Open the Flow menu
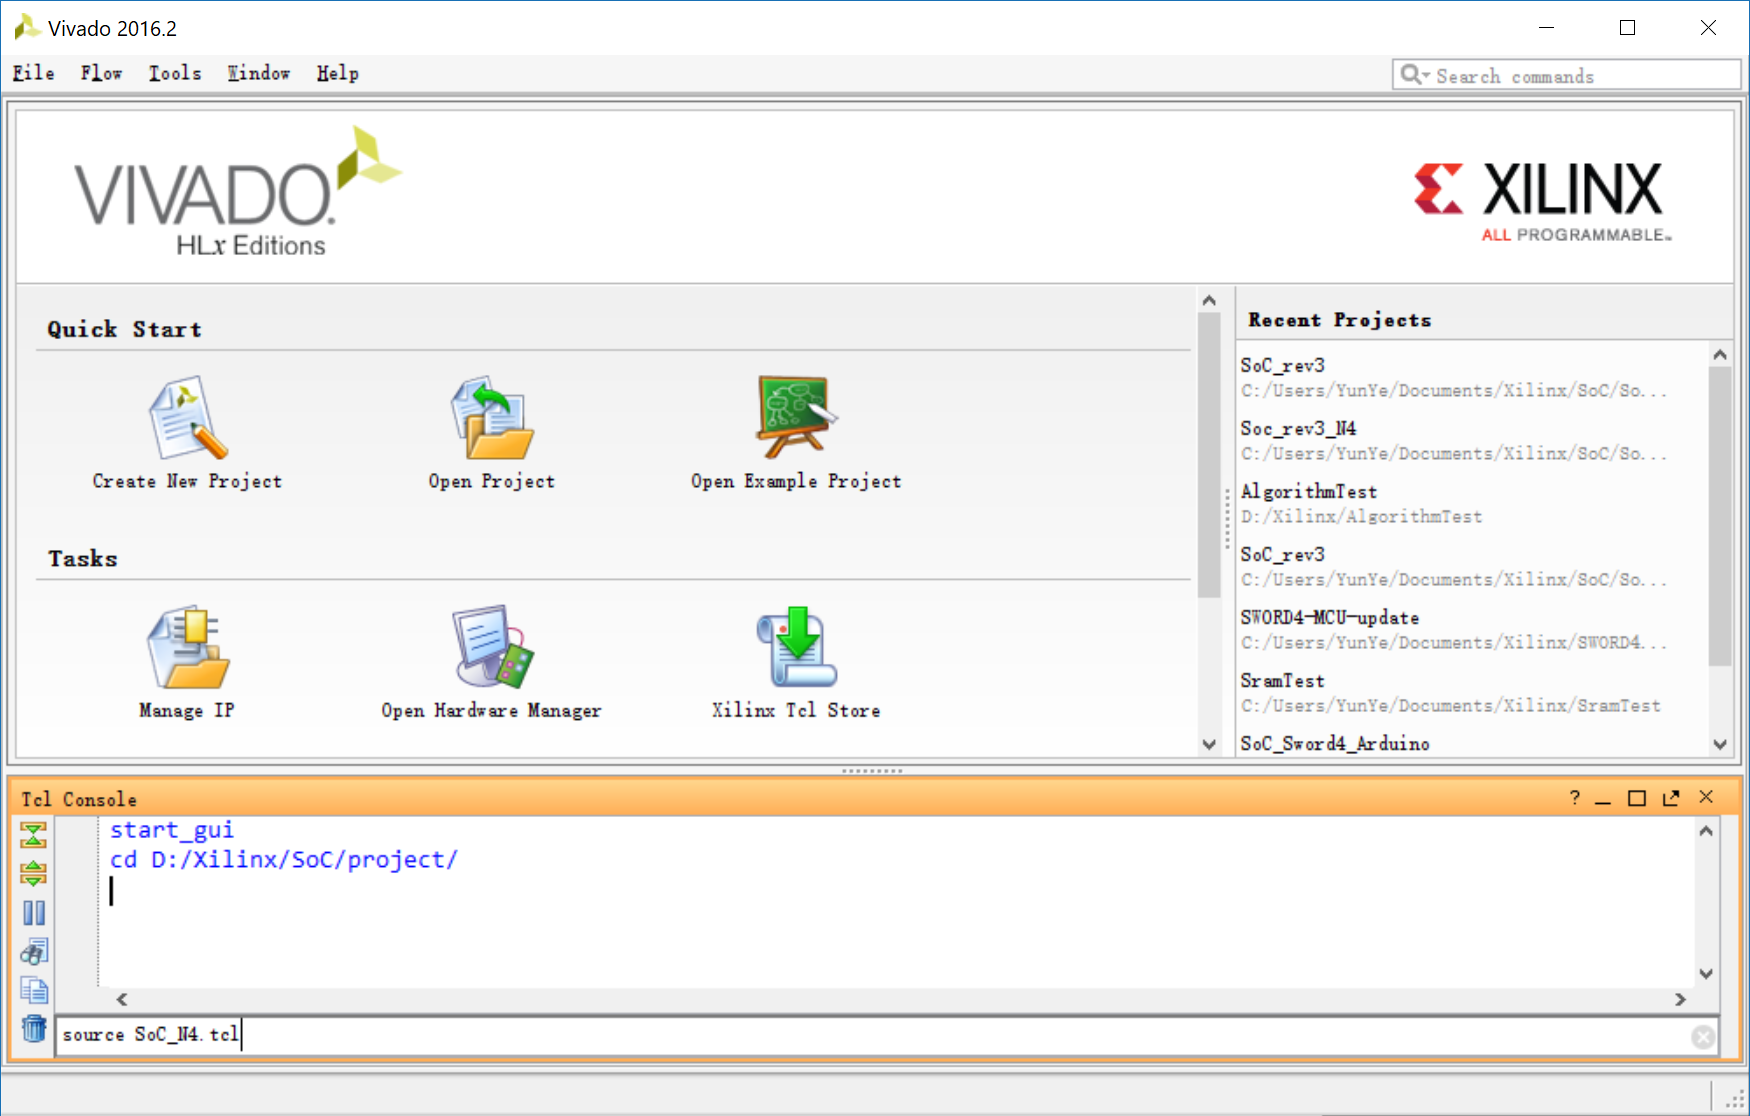The width and height of the screenshot is (1750, 1116). [101, 73]
